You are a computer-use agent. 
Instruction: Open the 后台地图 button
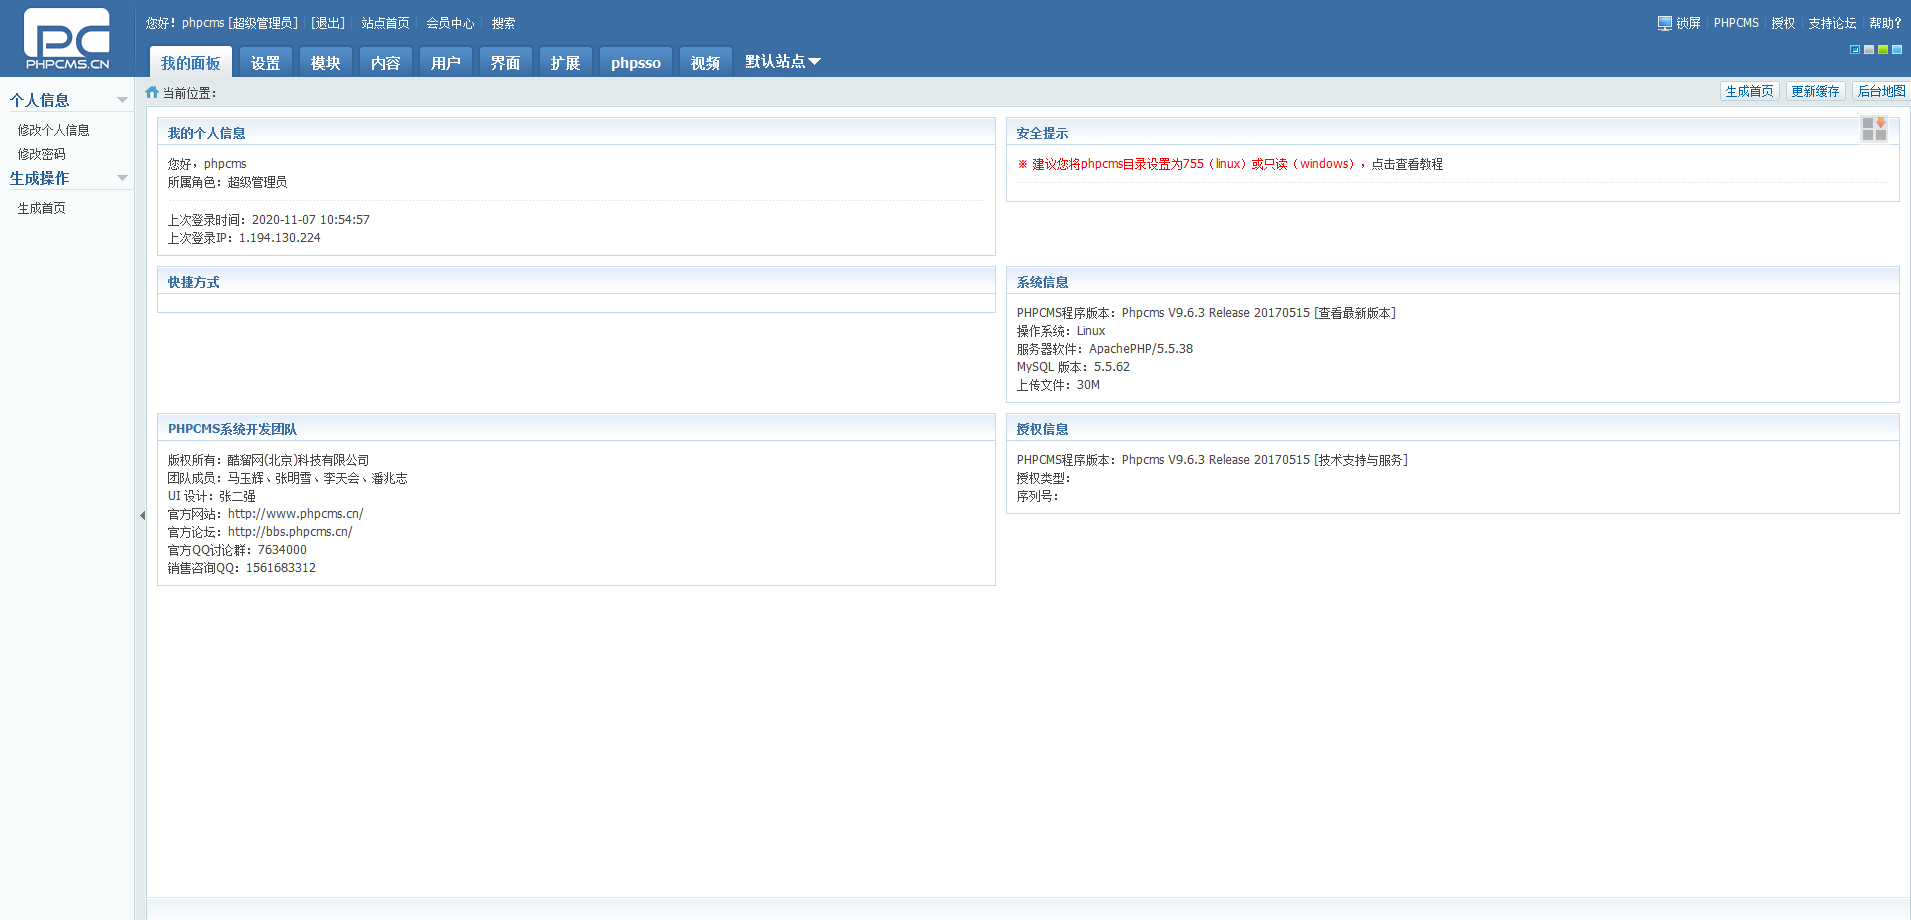[1881, 91]
